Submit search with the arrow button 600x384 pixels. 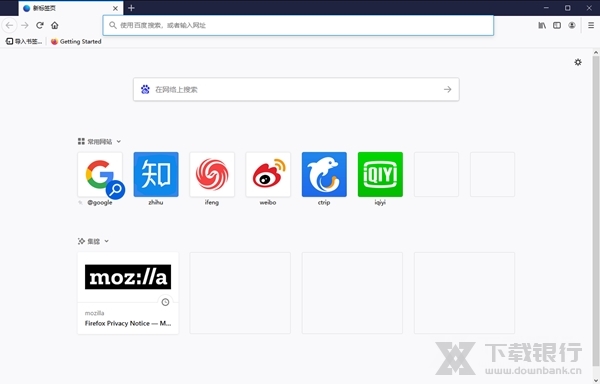[447, 89]
